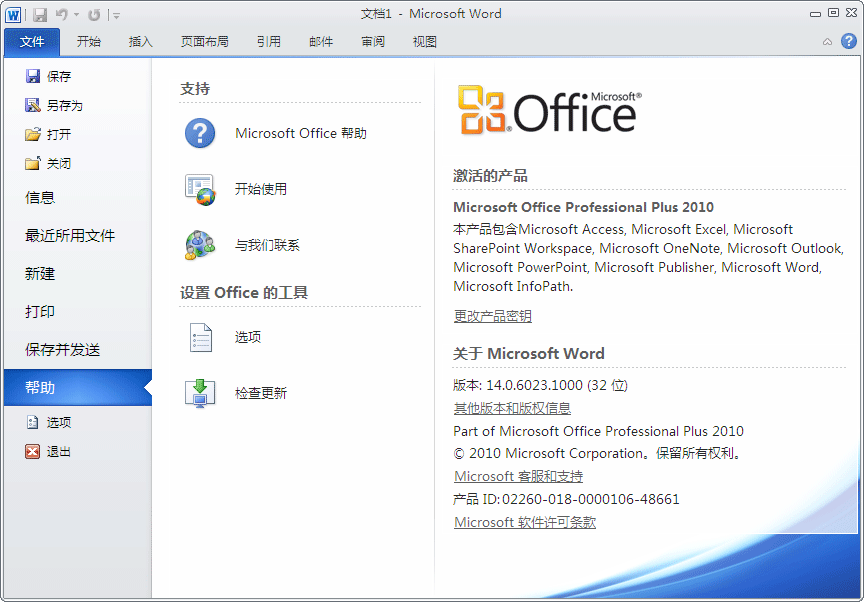Click the 检查更新 check for updates icon
This screenshot has width=864, height=602.
click(x=200, y=393)
